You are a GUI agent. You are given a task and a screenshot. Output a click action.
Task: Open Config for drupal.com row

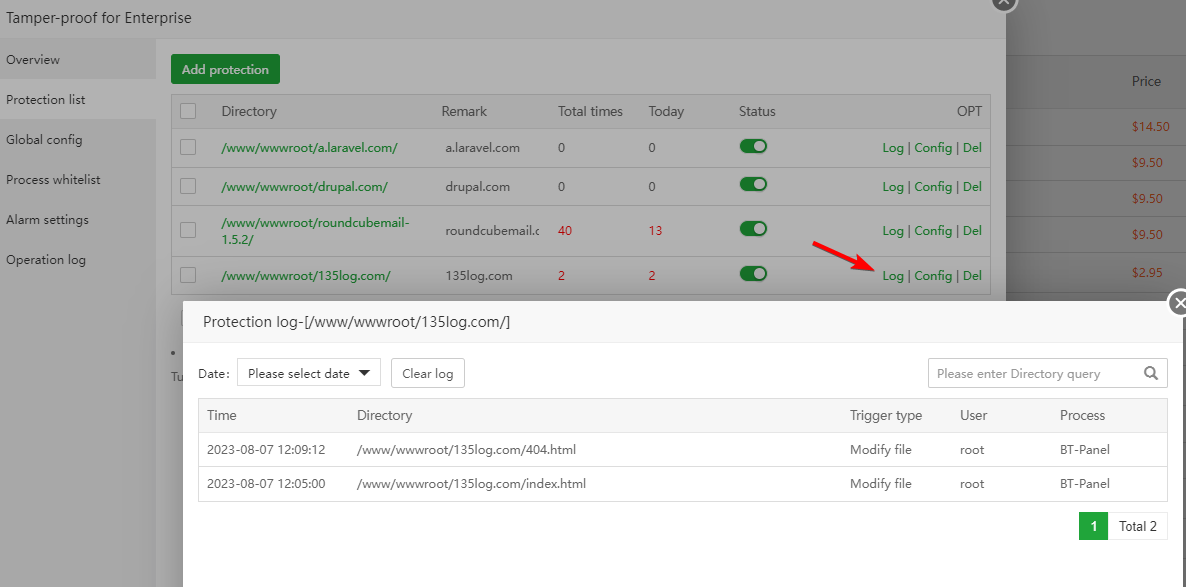click(933, 187)
